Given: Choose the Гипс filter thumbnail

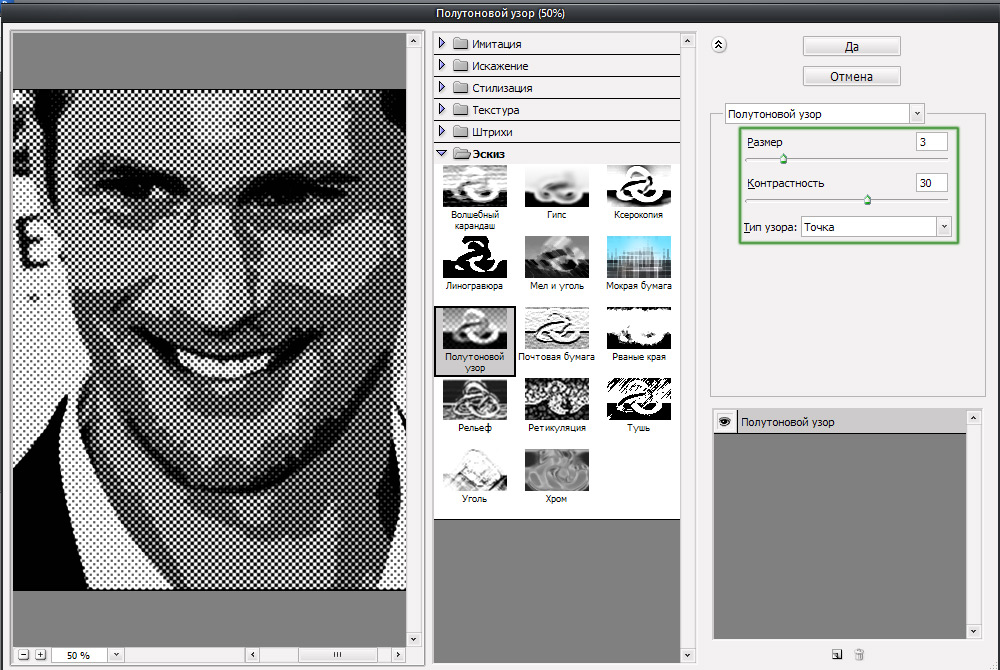Looking at the screenshot, I should point(557,186).
